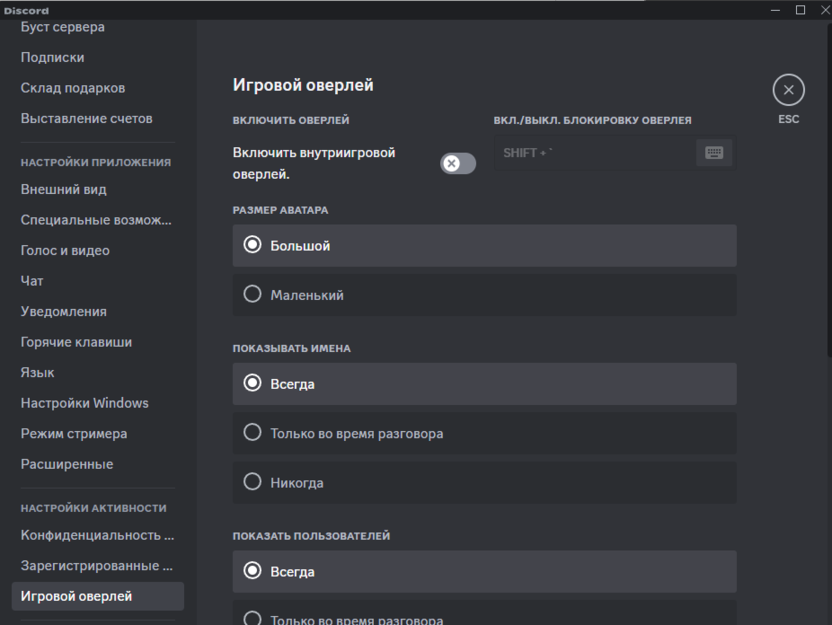This screenshot has height=625, width=832.
Task: Maximize the Discord window
Action: tap(800, 10)
